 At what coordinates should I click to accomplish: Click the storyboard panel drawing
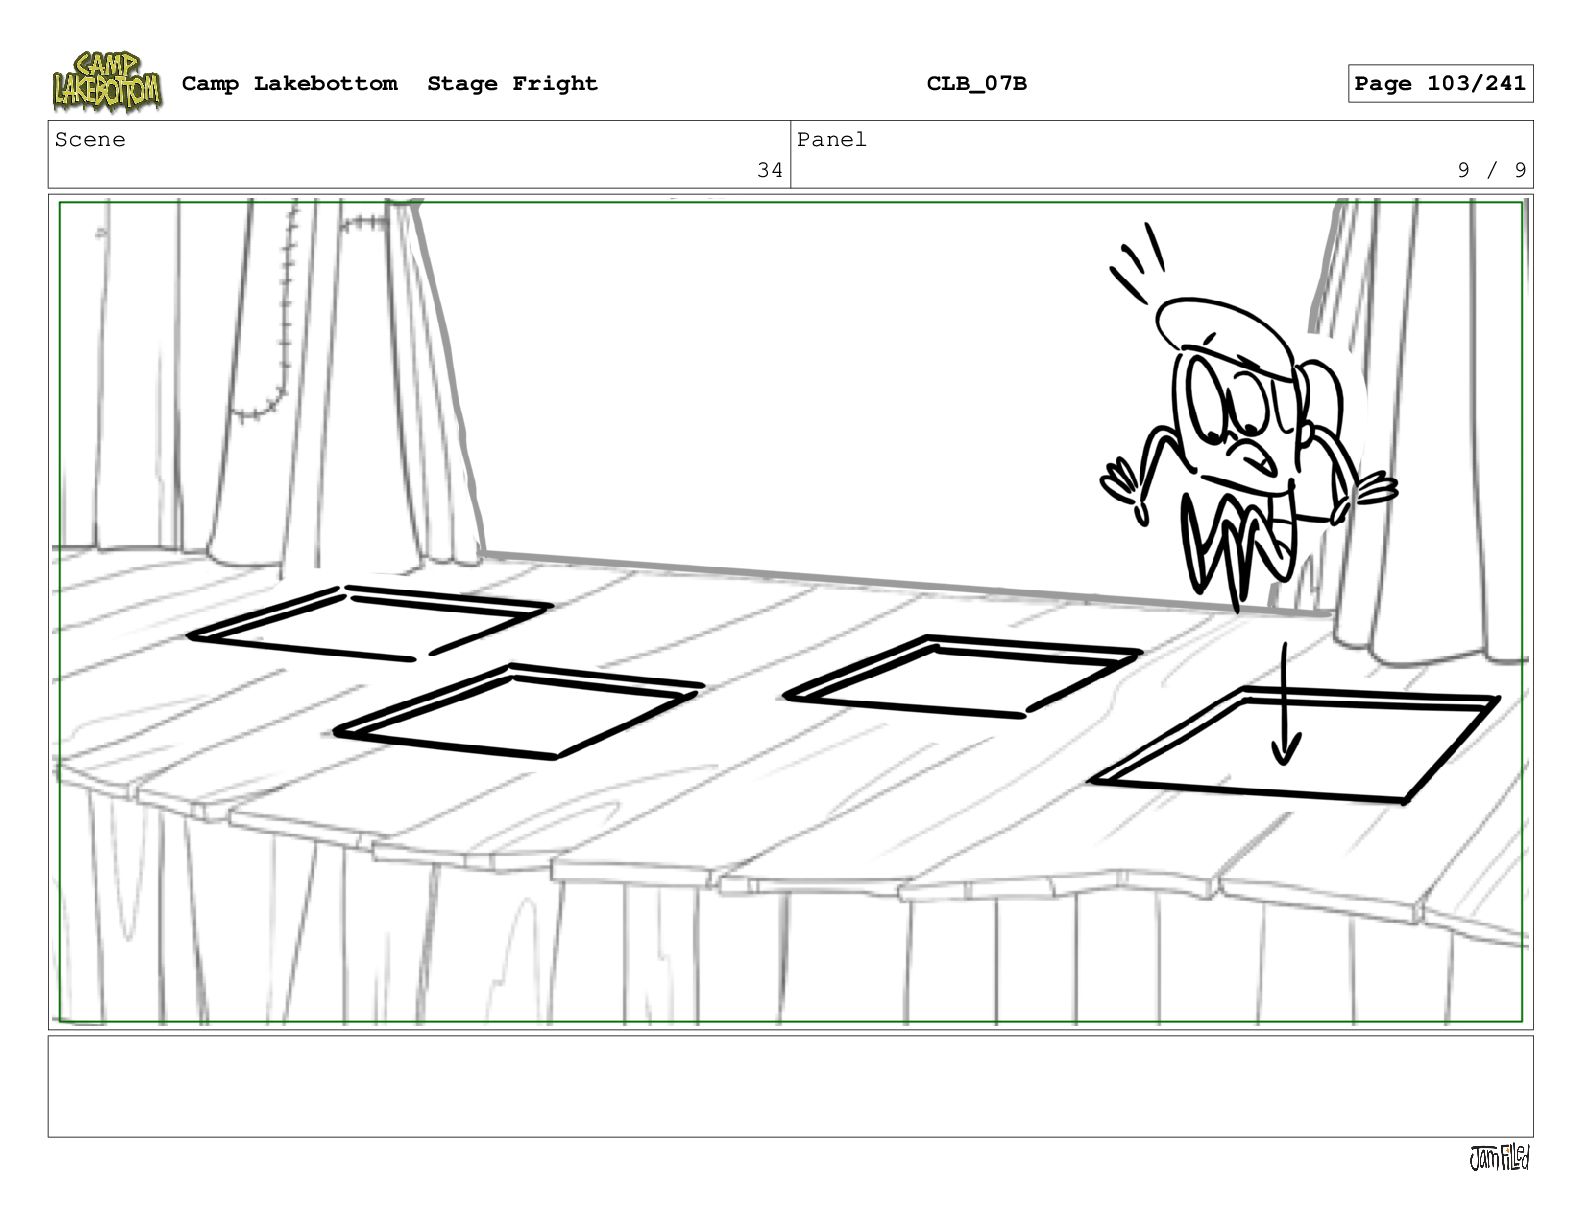click(x=790, y=612)
